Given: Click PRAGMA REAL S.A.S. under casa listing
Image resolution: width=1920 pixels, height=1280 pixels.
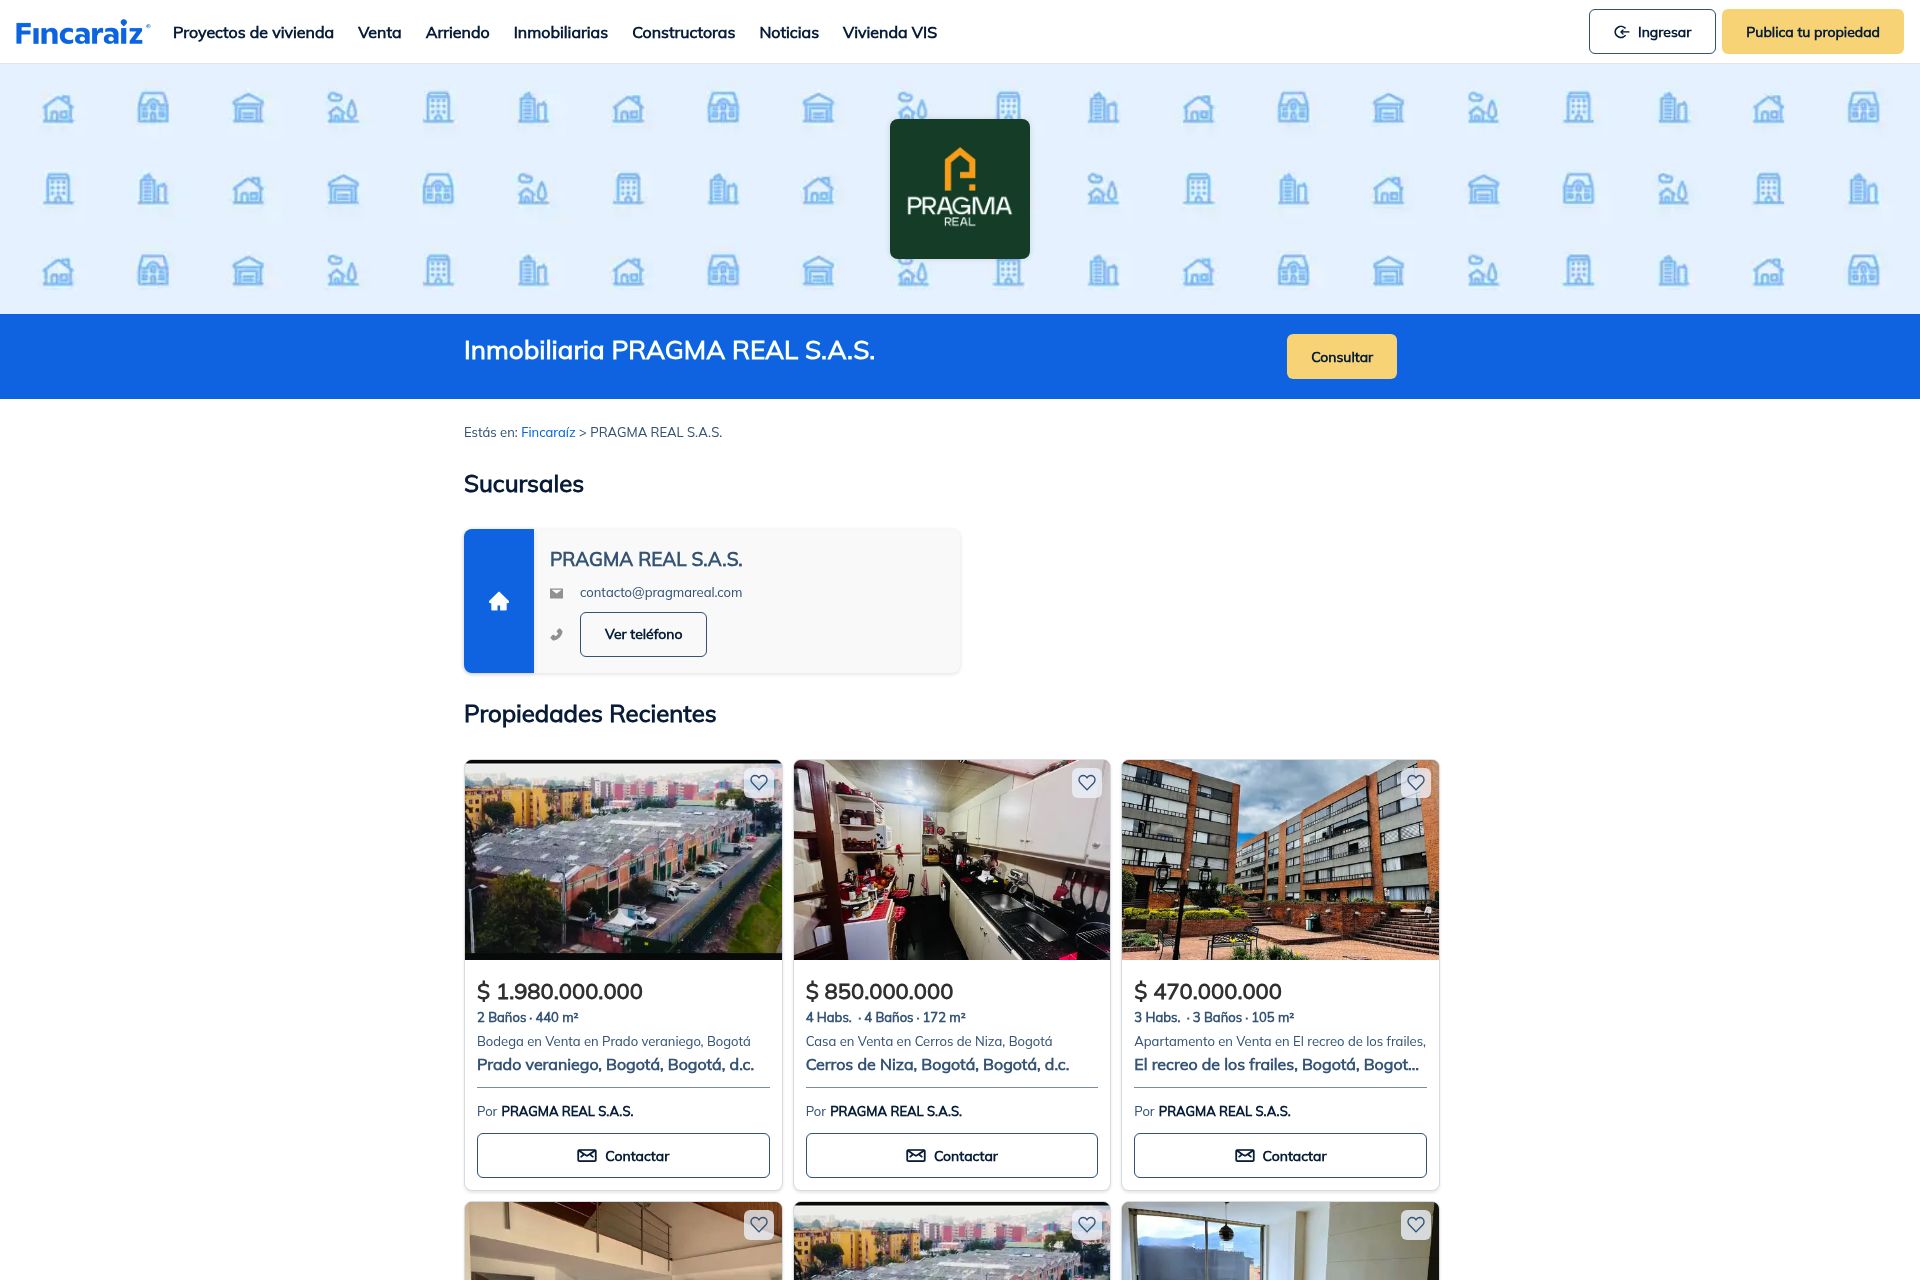Looking at the screenshot, I should click(896, 1111).
